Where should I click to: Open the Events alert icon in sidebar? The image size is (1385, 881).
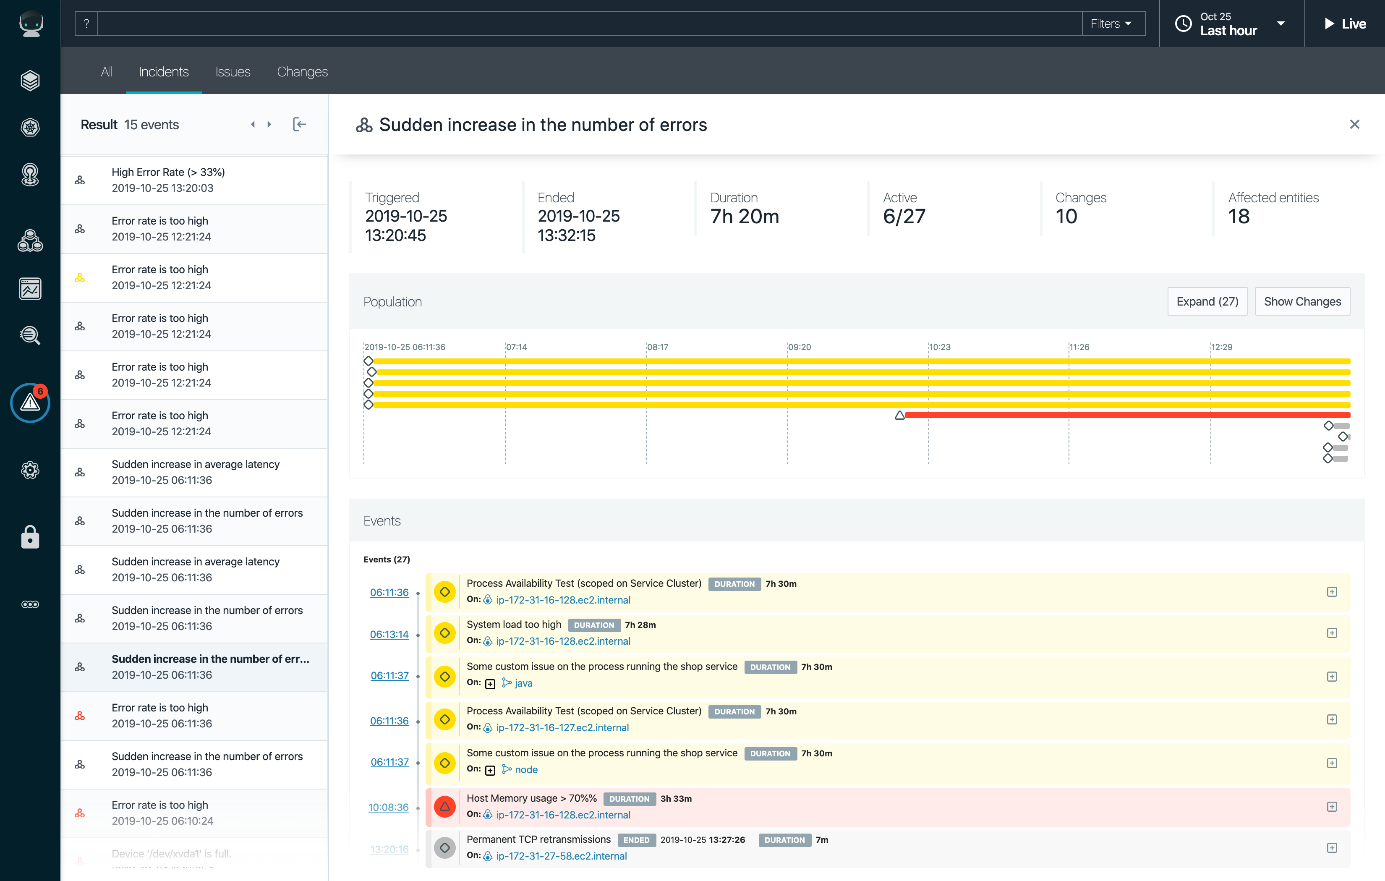(30, 402)
